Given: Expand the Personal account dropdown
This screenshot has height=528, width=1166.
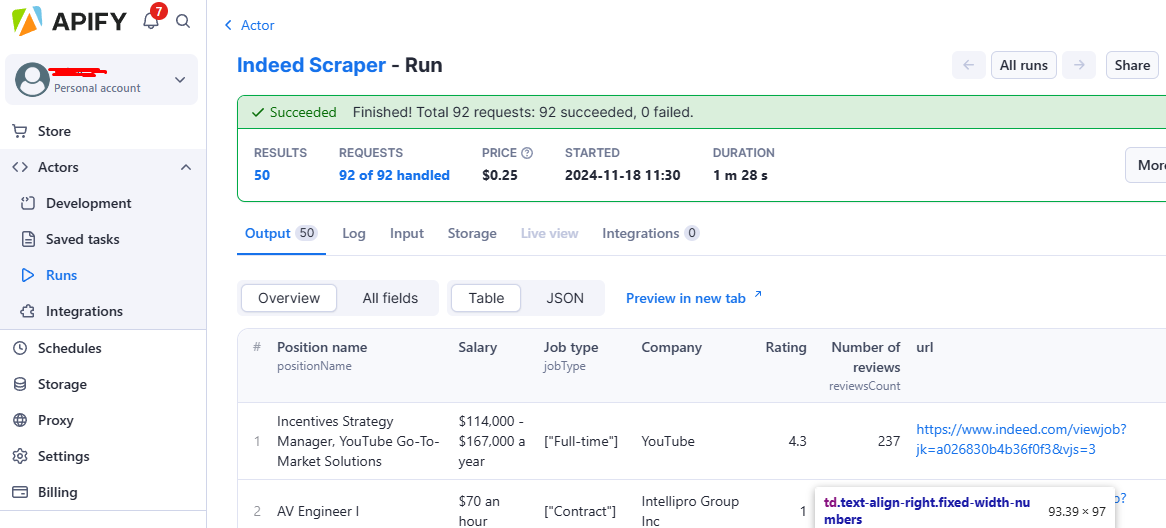Looking at the screenshot, I should tap(180, 80).
